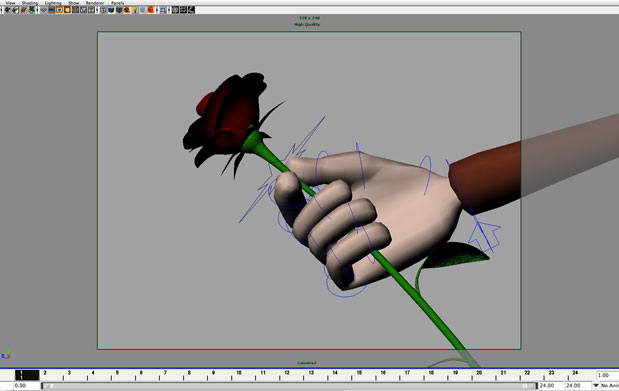Click the image plane icon
619x391 pixels.
tap(31, 10)
